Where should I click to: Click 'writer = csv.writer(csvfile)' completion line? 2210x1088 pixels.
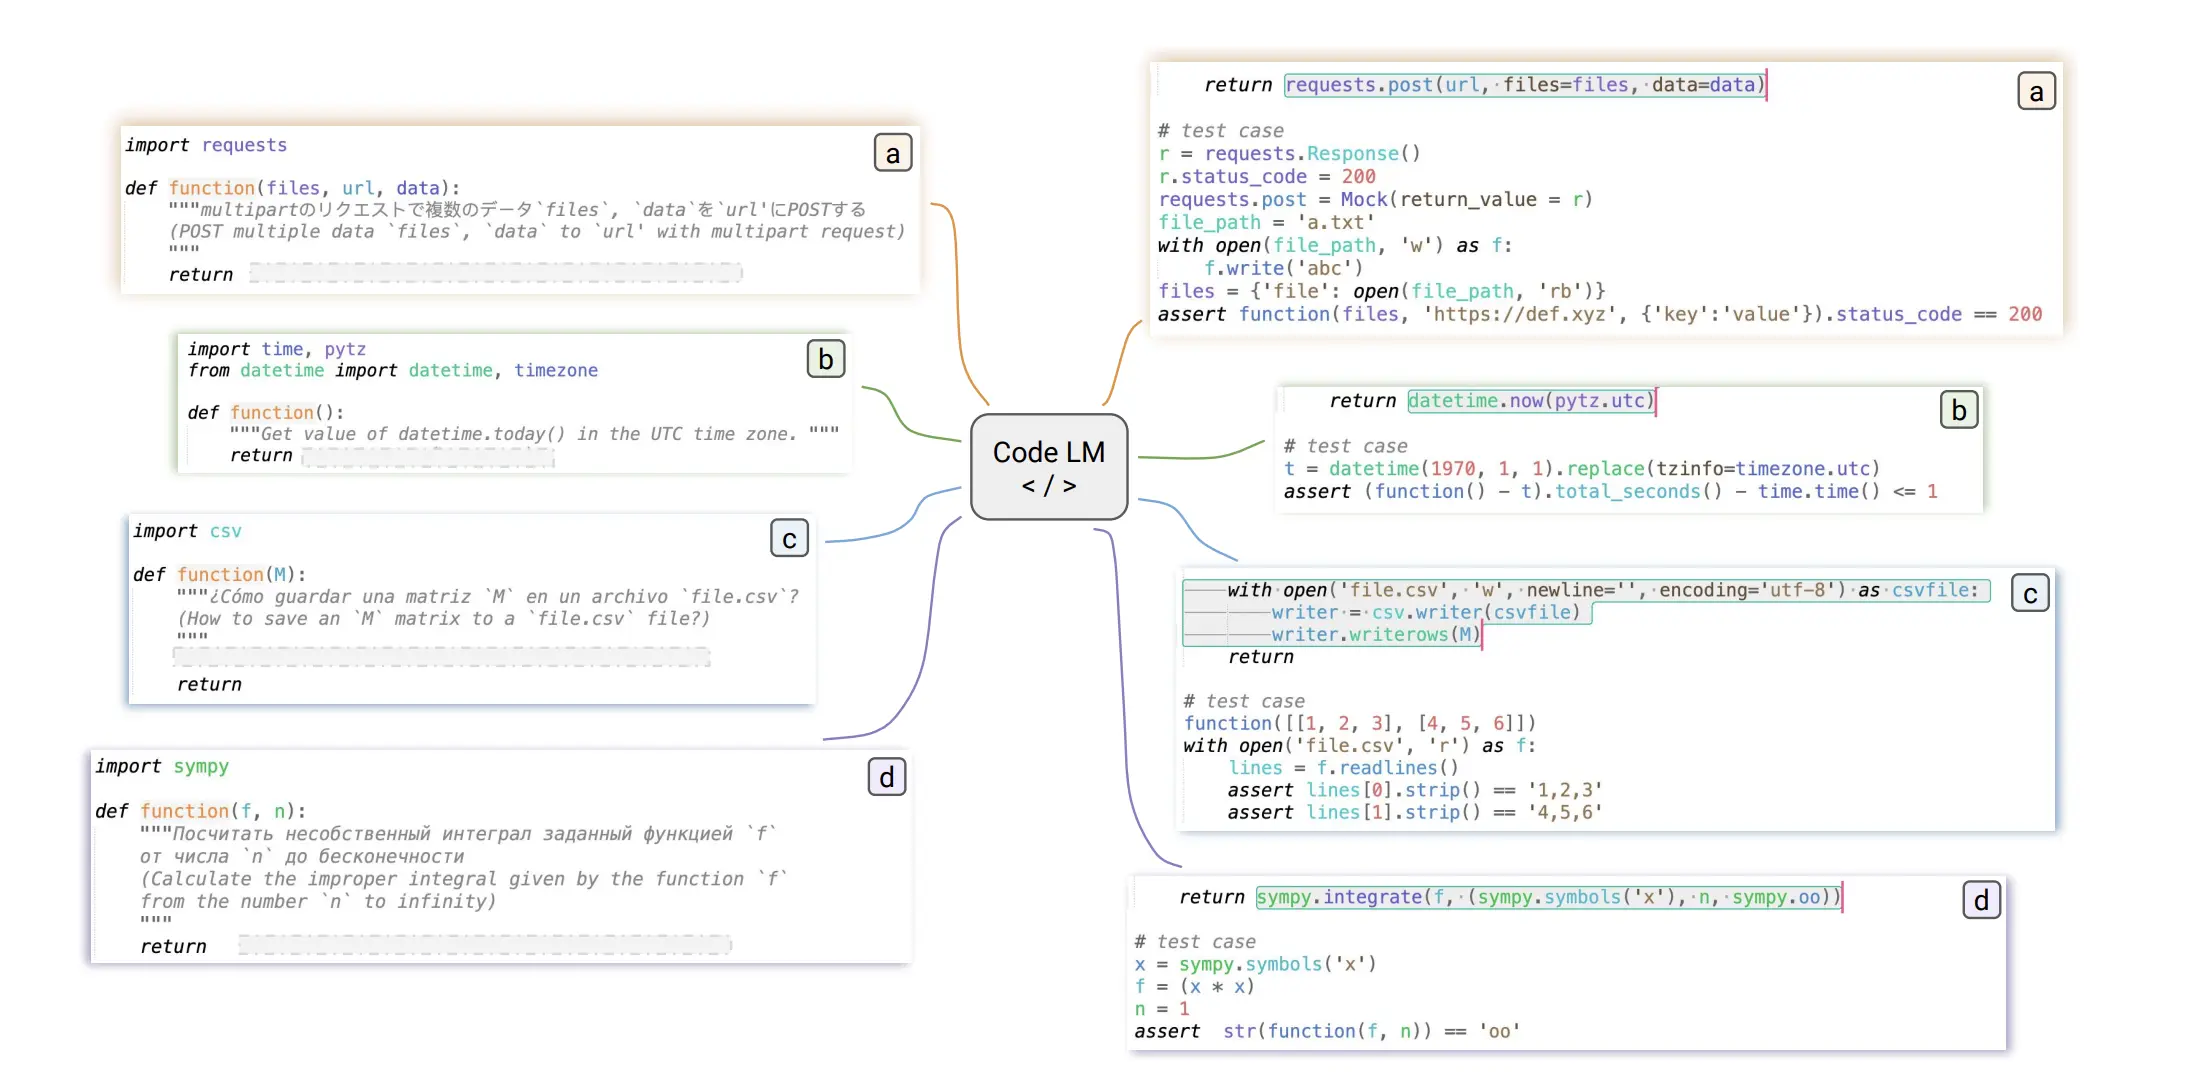click(1426, 612)
